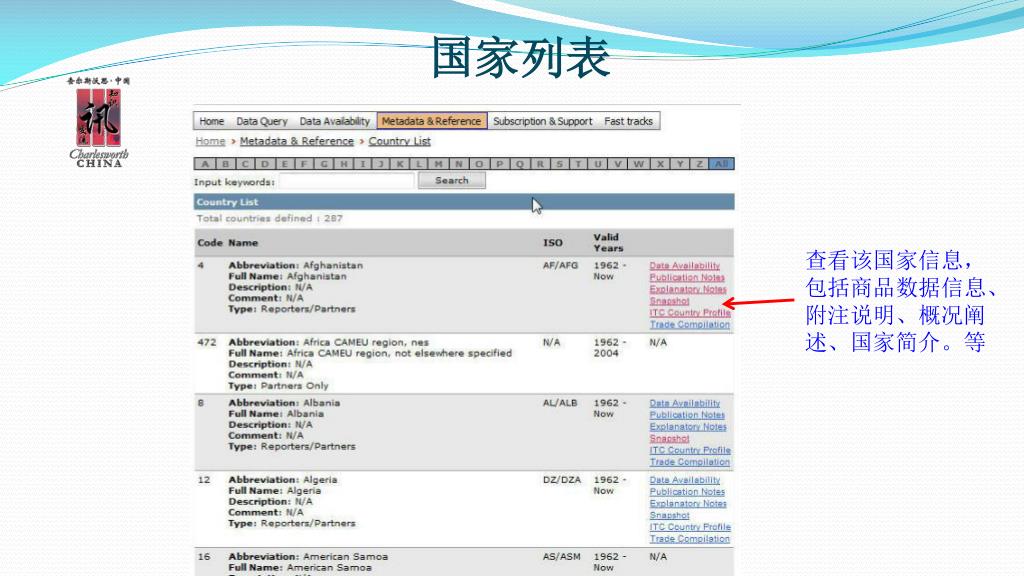The height and width of the screenshot is (576, 1024).
Task: Open Albania Snapshot link
Action: [x=669, y=439]
